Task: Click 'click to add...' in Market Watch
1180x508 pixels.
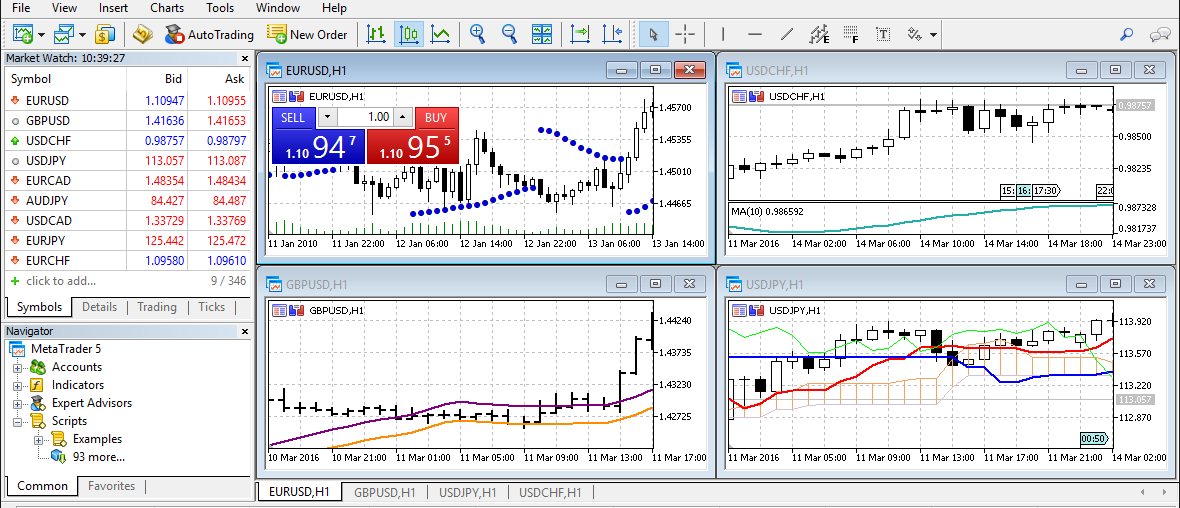Action: pos(60,281)
